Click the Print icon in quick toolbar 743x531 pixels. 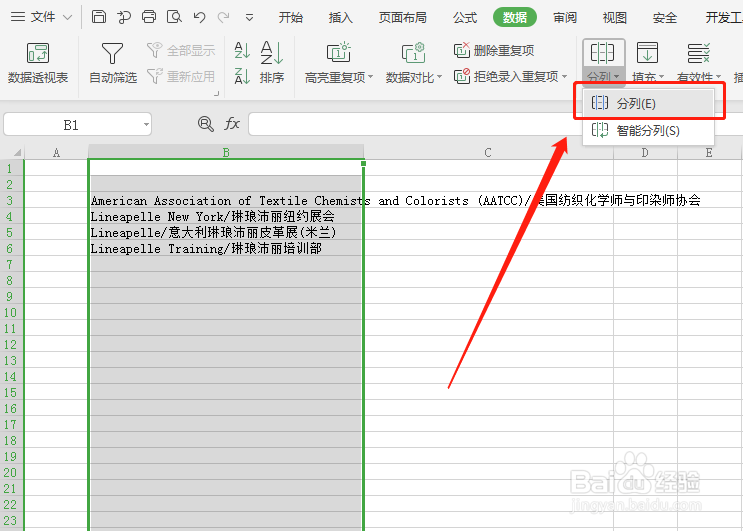pos(149,17)
